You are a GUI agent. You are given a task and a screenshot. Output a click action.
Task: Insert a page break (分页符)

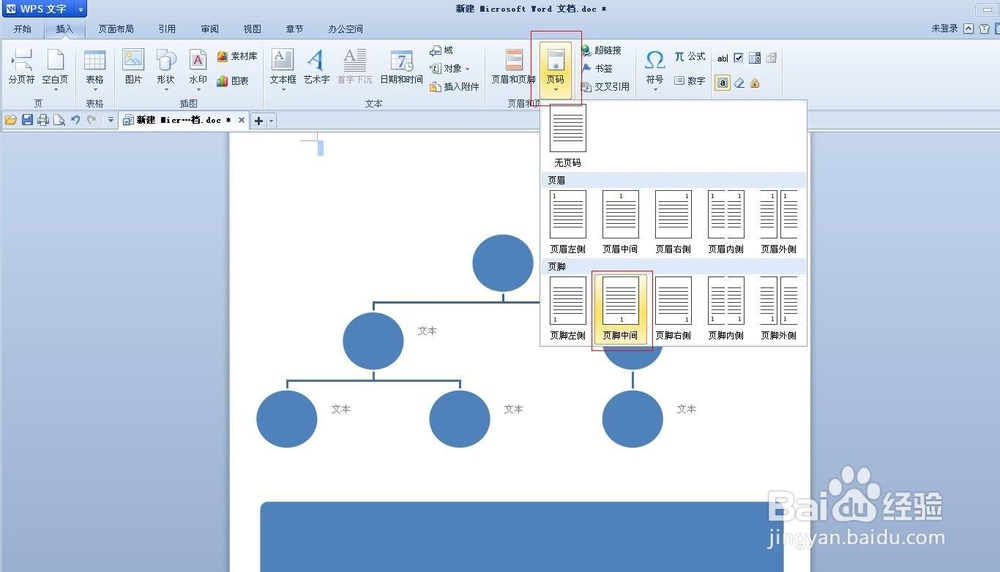click(22, 67)
